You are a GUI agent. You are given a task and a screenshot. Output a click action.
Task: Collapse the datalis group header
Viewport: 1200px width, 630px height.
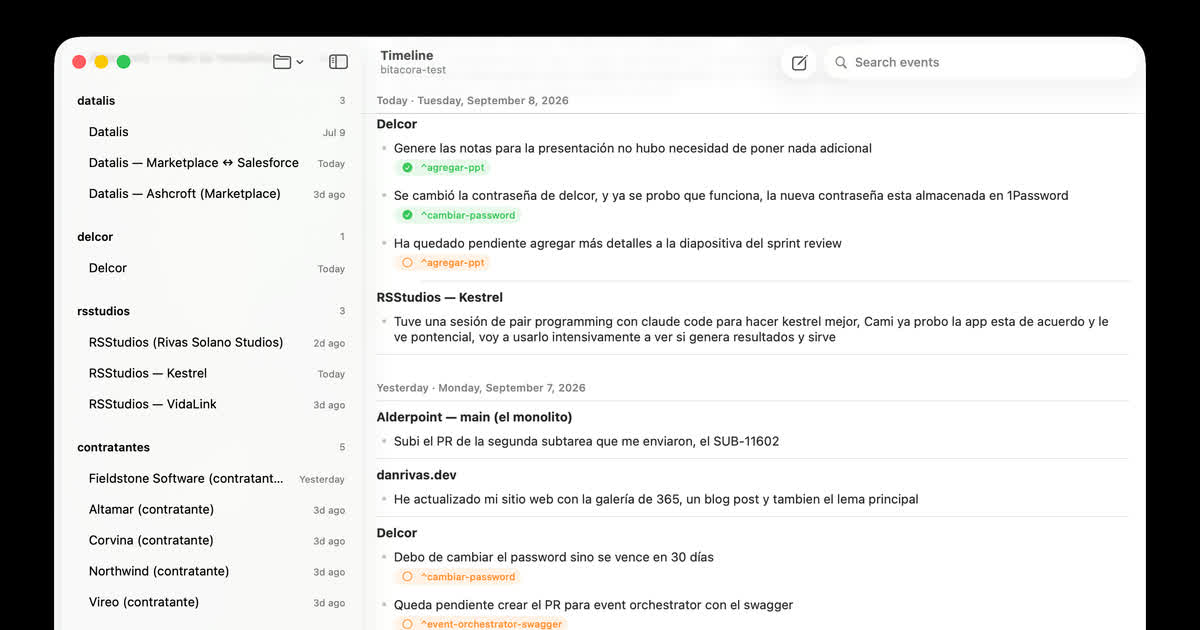tap(96, 101)
